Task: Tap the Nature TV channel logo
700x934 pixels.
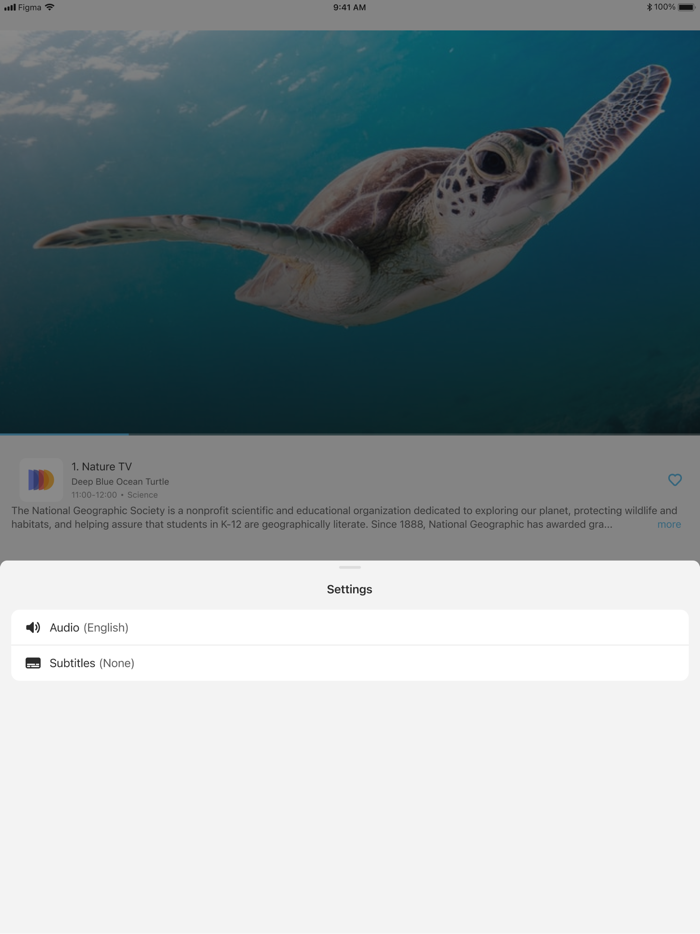Action: [x=41, y=480]
